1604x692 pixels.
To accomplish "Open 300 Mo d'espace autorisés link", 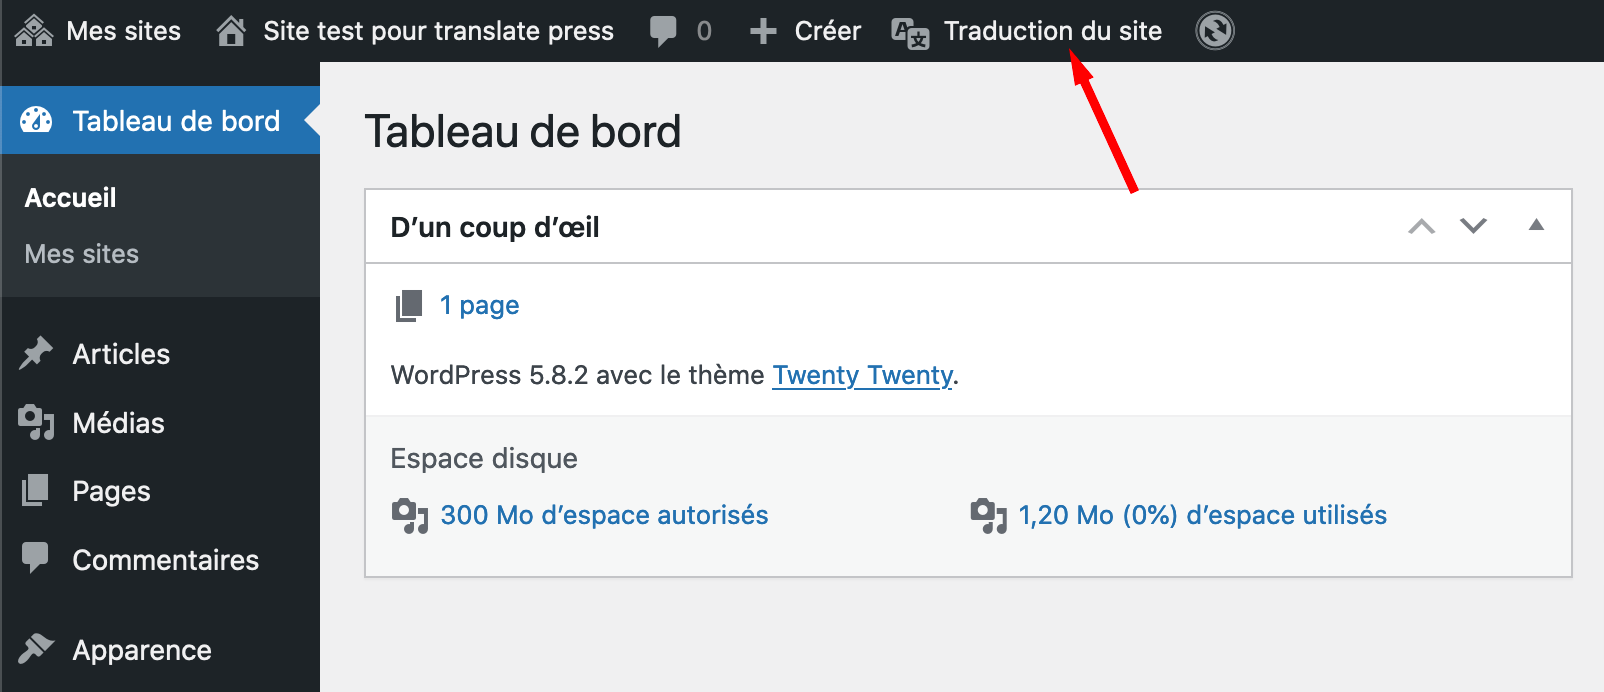I will click(x=604, y=515).
